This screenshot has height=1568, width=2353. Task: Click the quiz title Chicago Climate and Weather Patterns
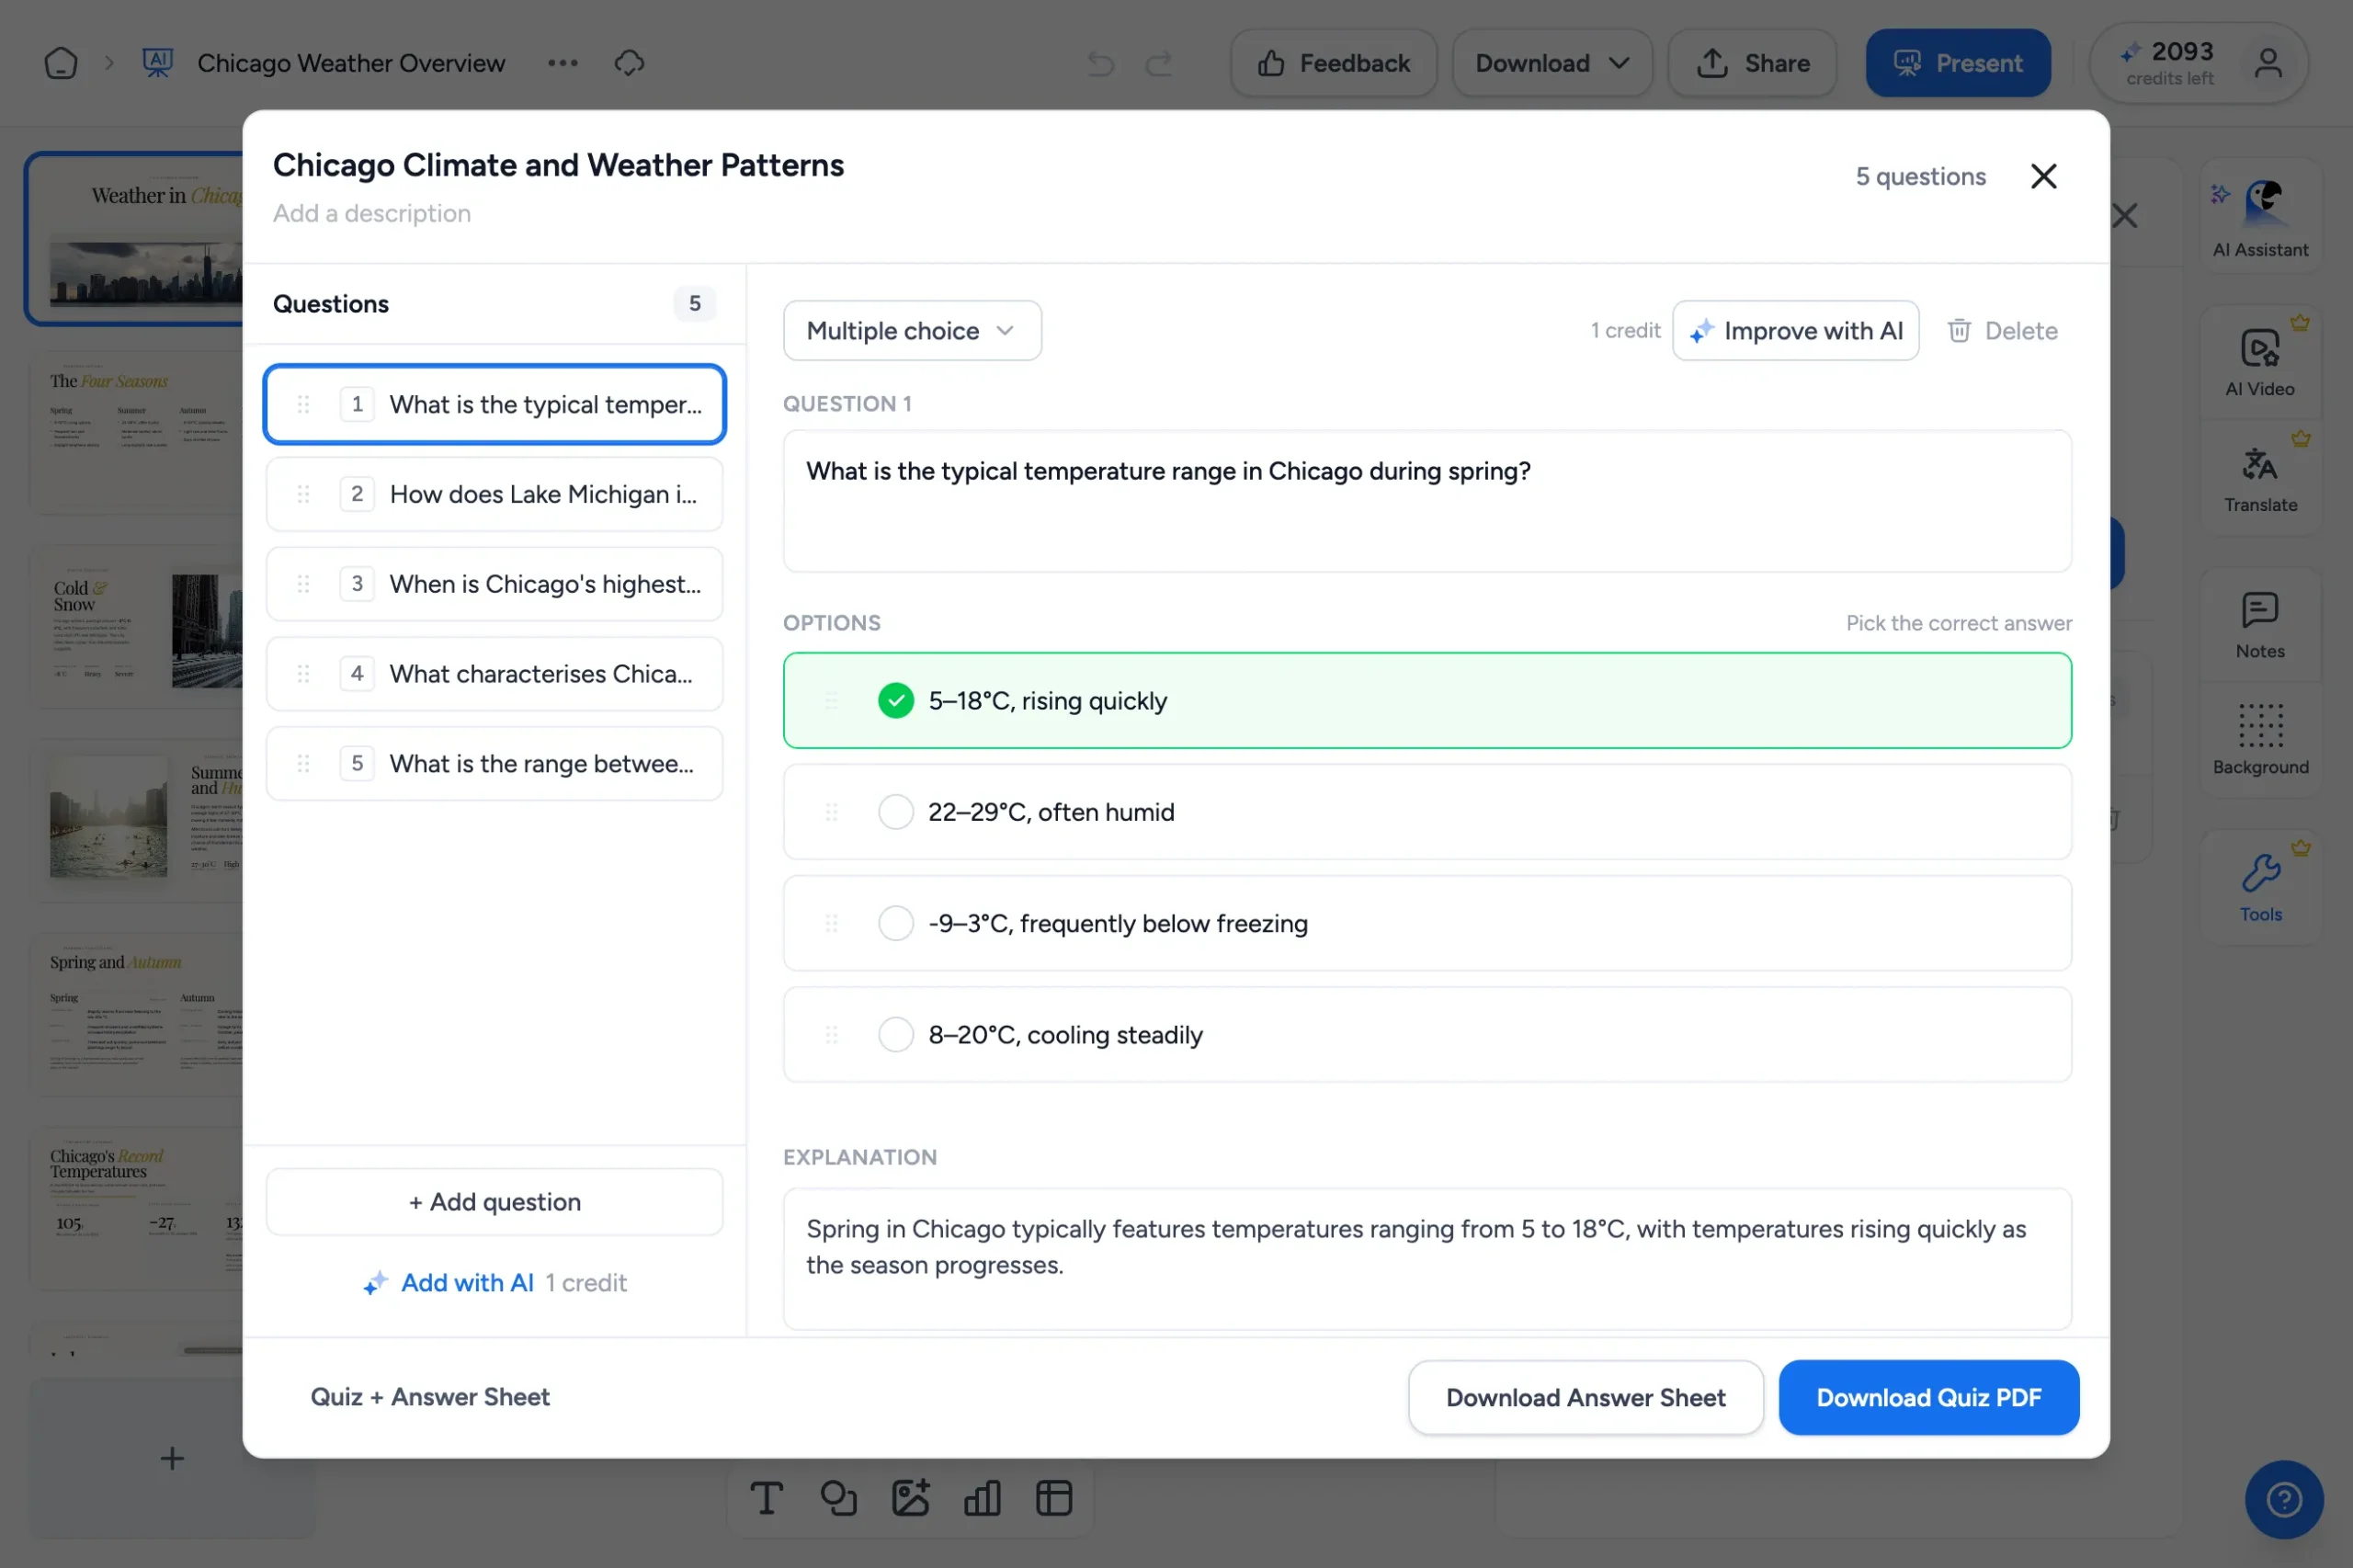(x=558, y=165)
